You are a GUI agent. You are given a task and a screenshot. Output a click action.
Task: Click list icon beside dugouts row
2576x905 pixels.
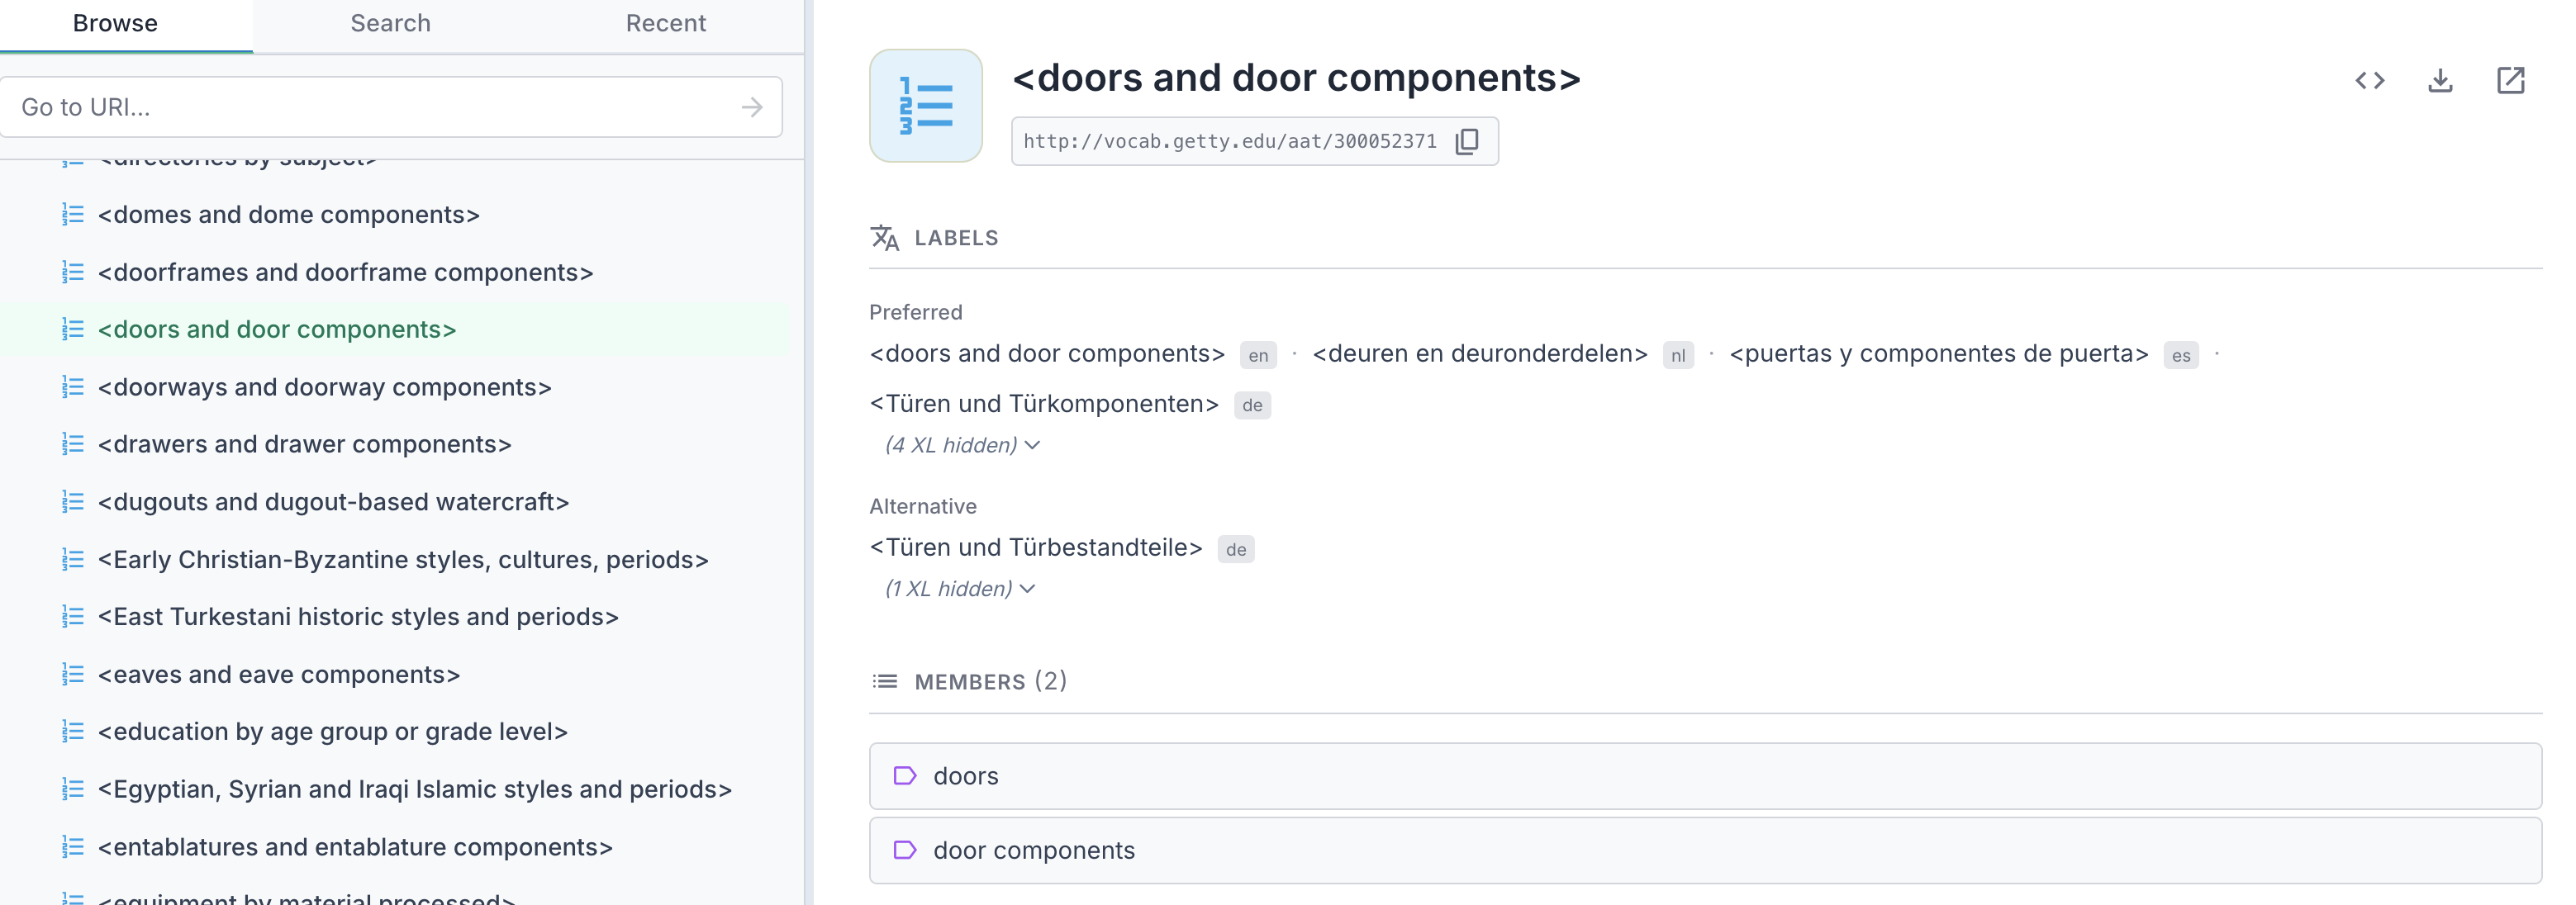point(72,502)
